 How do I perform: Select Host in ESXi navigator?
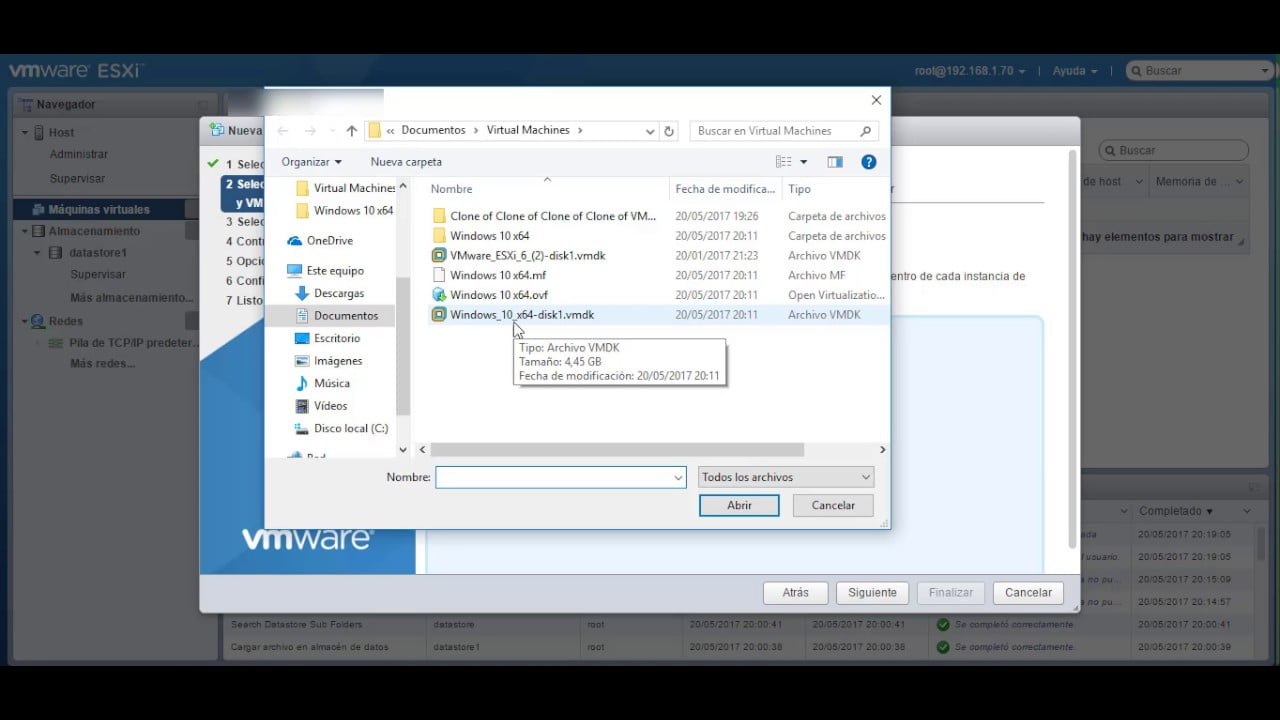pos(61,132)
